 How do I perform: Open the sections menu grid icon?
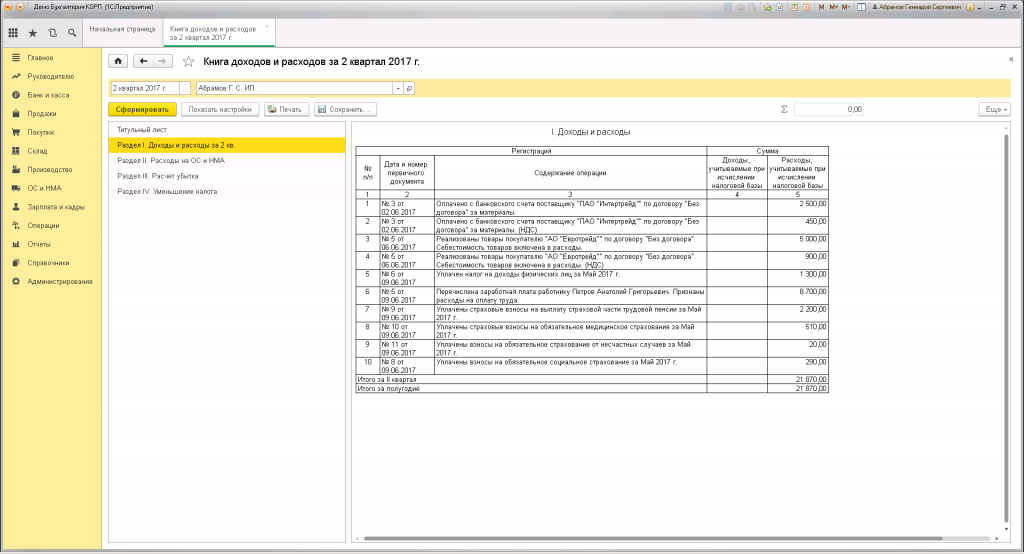tap(12, 33)
